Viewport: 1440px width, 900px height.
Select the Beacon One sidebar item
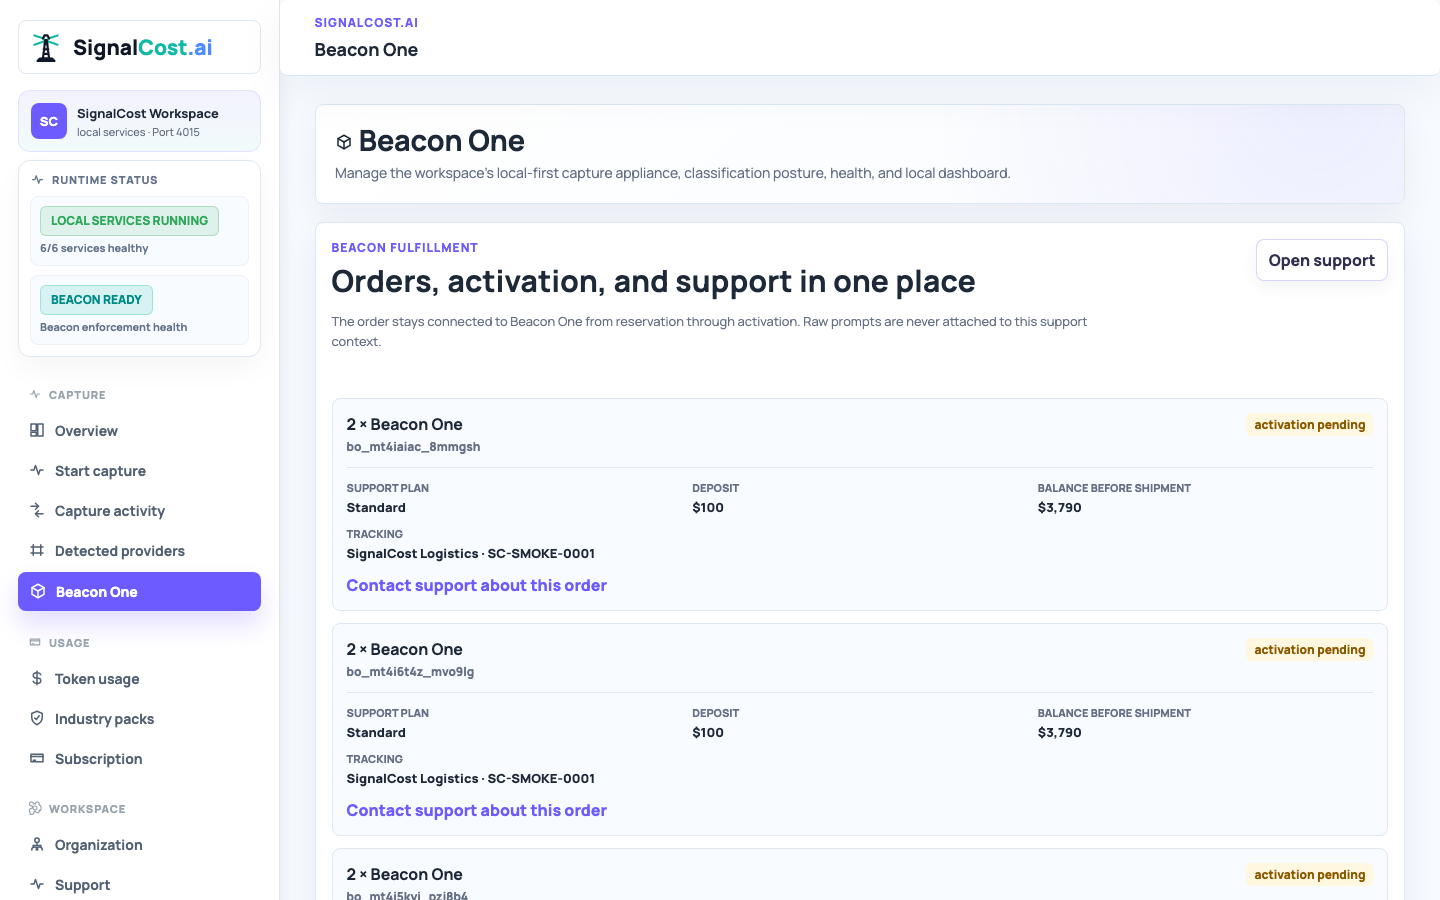pyautogui.click(x=139, y=591)
